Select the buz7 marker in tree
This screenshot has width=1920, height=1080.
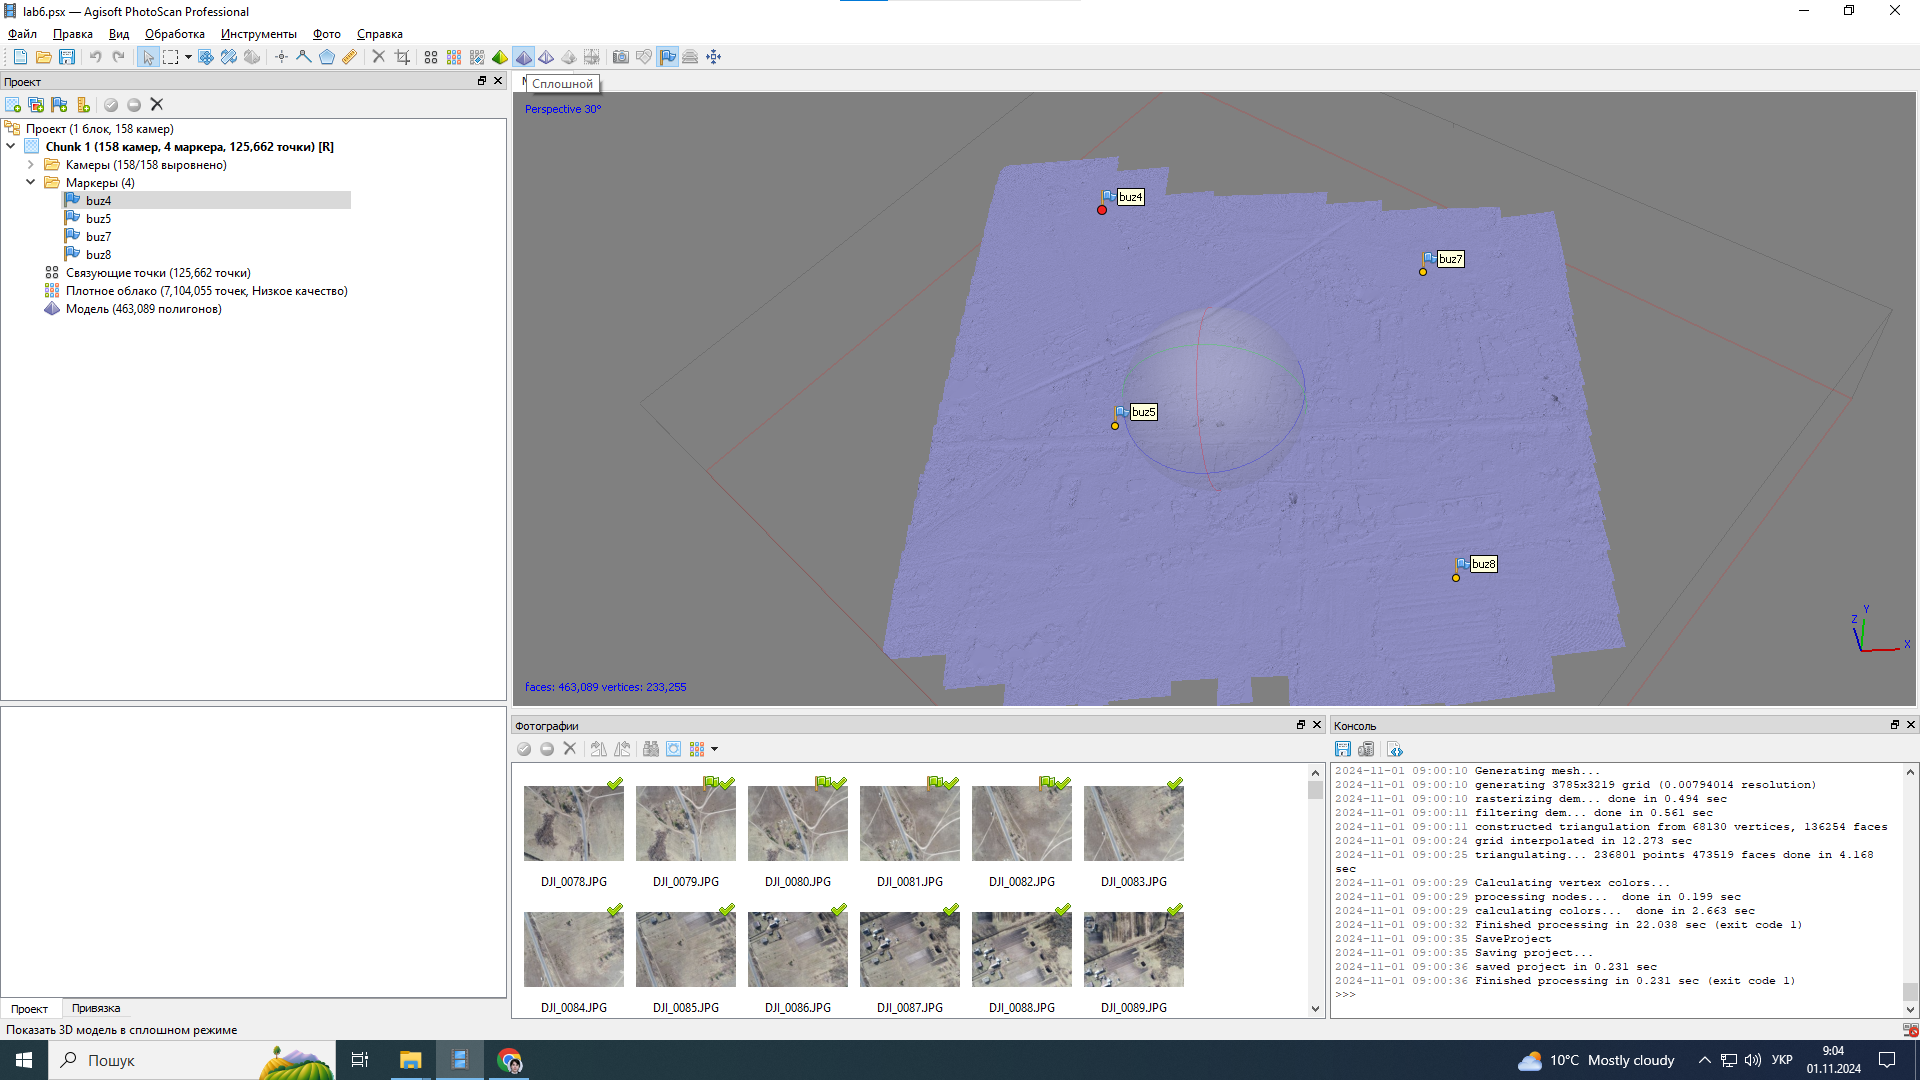[98, 237]
